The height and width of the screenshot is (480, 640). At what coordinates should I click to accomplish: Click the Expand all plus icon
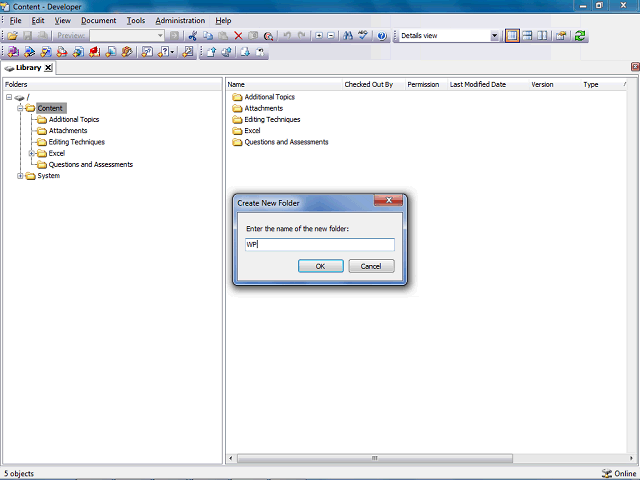(319, 36)
